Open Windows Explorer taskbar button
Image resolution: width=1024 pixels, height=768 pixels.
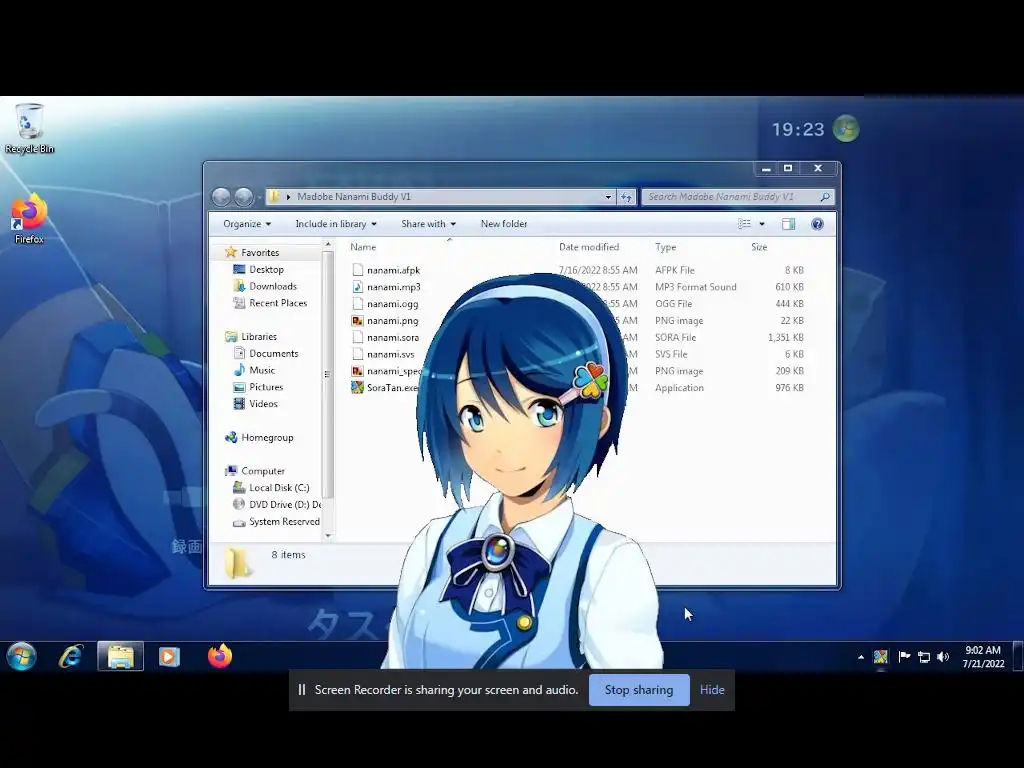click(121, 656)
